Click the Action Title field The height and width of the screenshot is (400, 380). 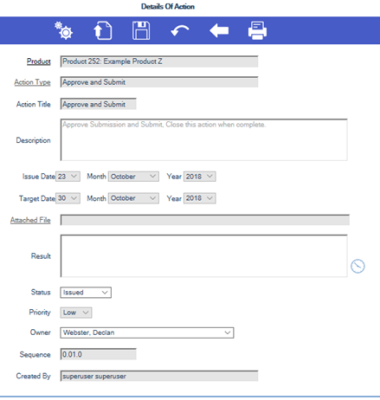click(x=98, y=104)
